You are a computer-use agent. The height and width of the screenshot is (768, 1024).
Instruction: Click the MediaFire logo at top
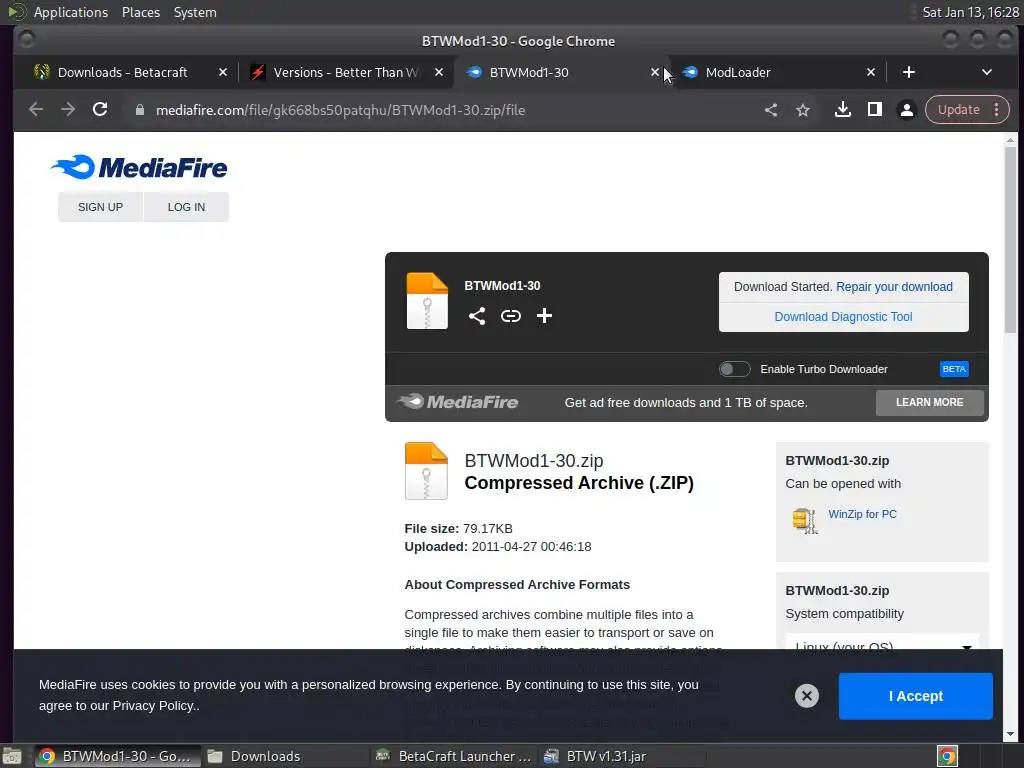pos(139,167)
